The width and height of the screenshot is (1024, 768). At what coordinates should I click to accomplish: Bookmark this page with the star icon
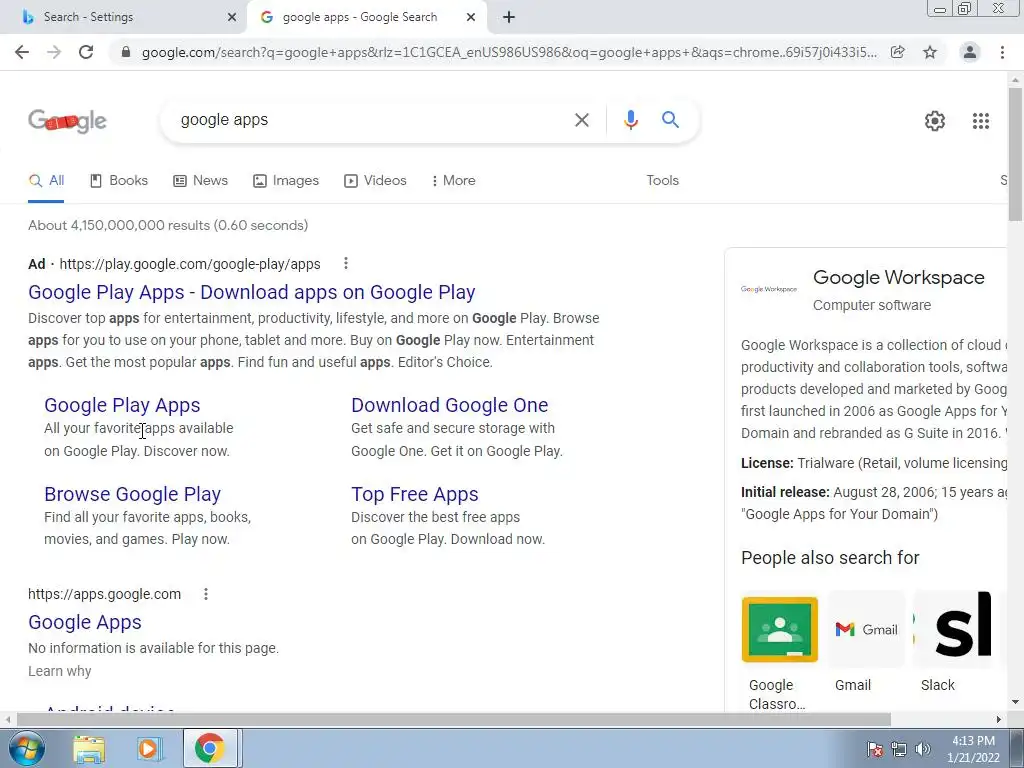[930, 52]
